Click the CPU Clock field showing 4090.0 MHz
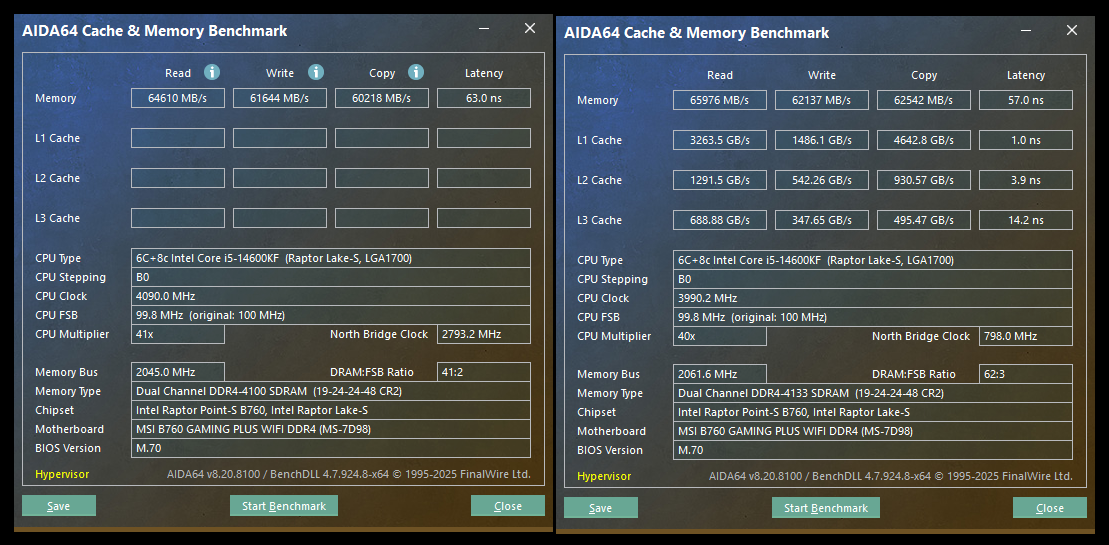Screen dimensions: 1109x545 (x=331, y=296)
